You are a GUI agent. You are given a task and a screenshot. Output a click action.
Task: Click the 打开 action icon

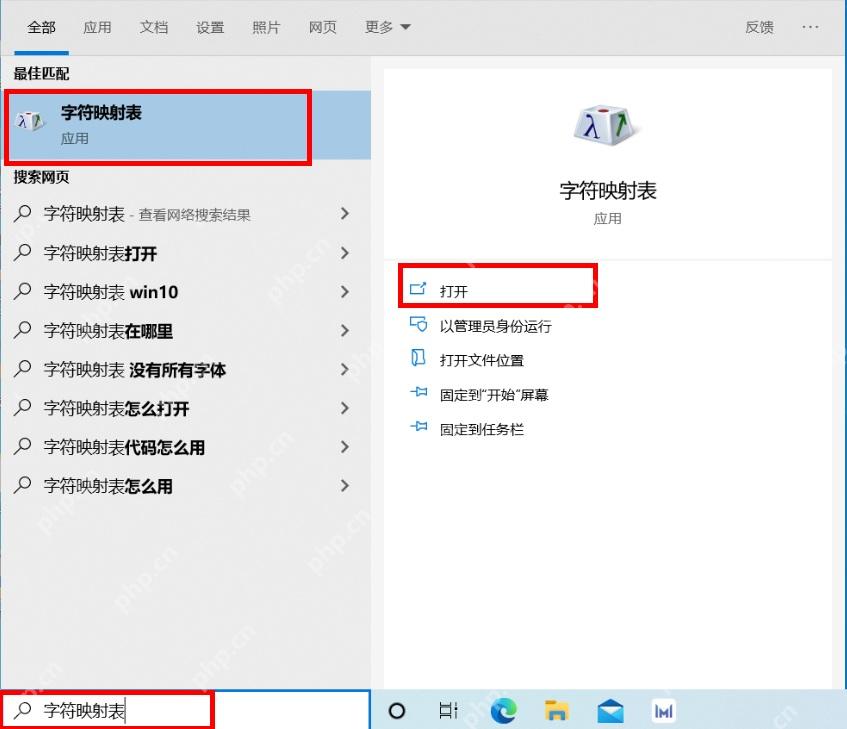(418, 289)
